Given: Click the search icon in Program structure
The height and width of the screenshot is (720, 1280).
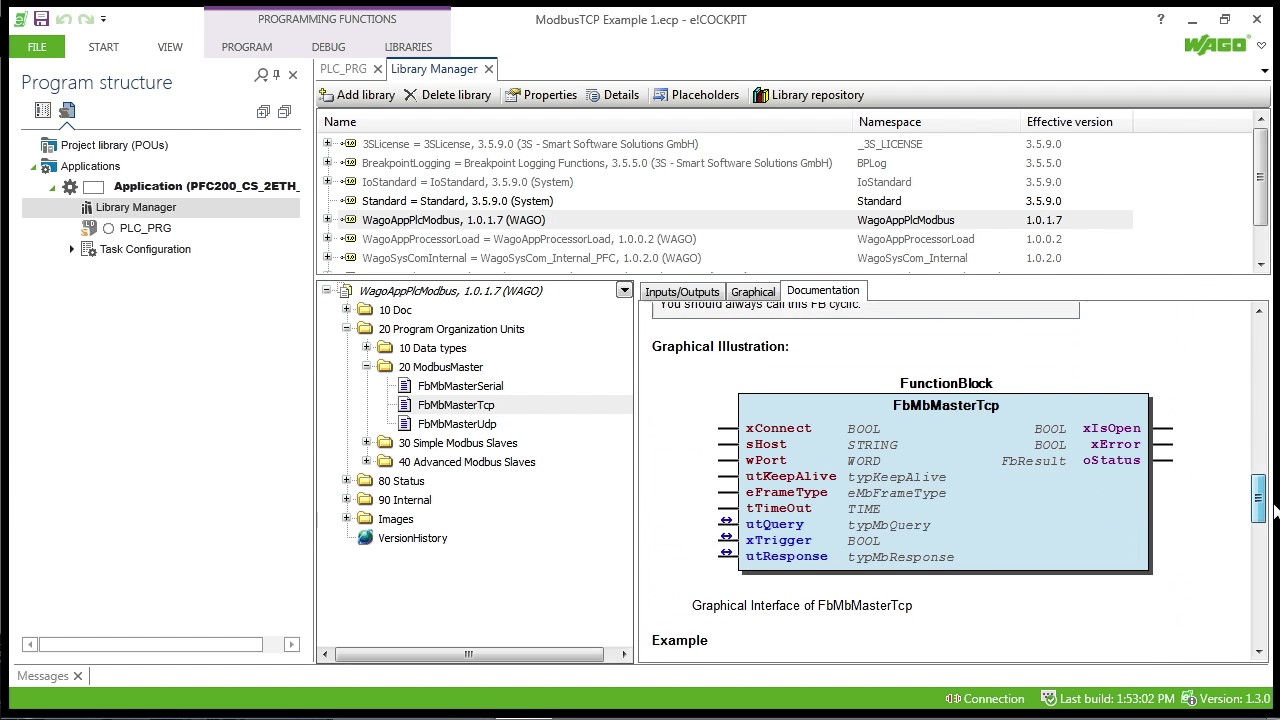Looking at the screenshot, I should click(x=261, y=75).
